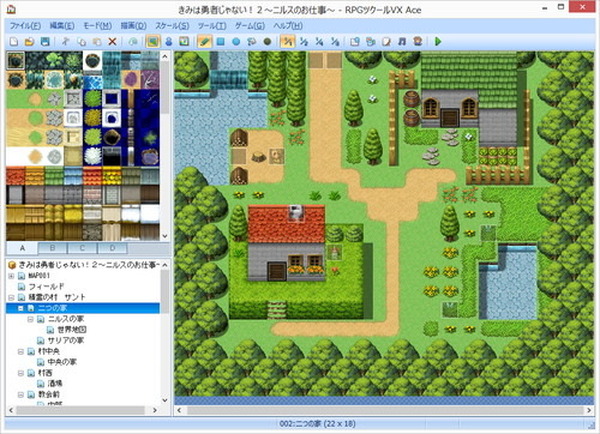Open the ツール(T) menu
600x434 pixels.
[212, 26]
